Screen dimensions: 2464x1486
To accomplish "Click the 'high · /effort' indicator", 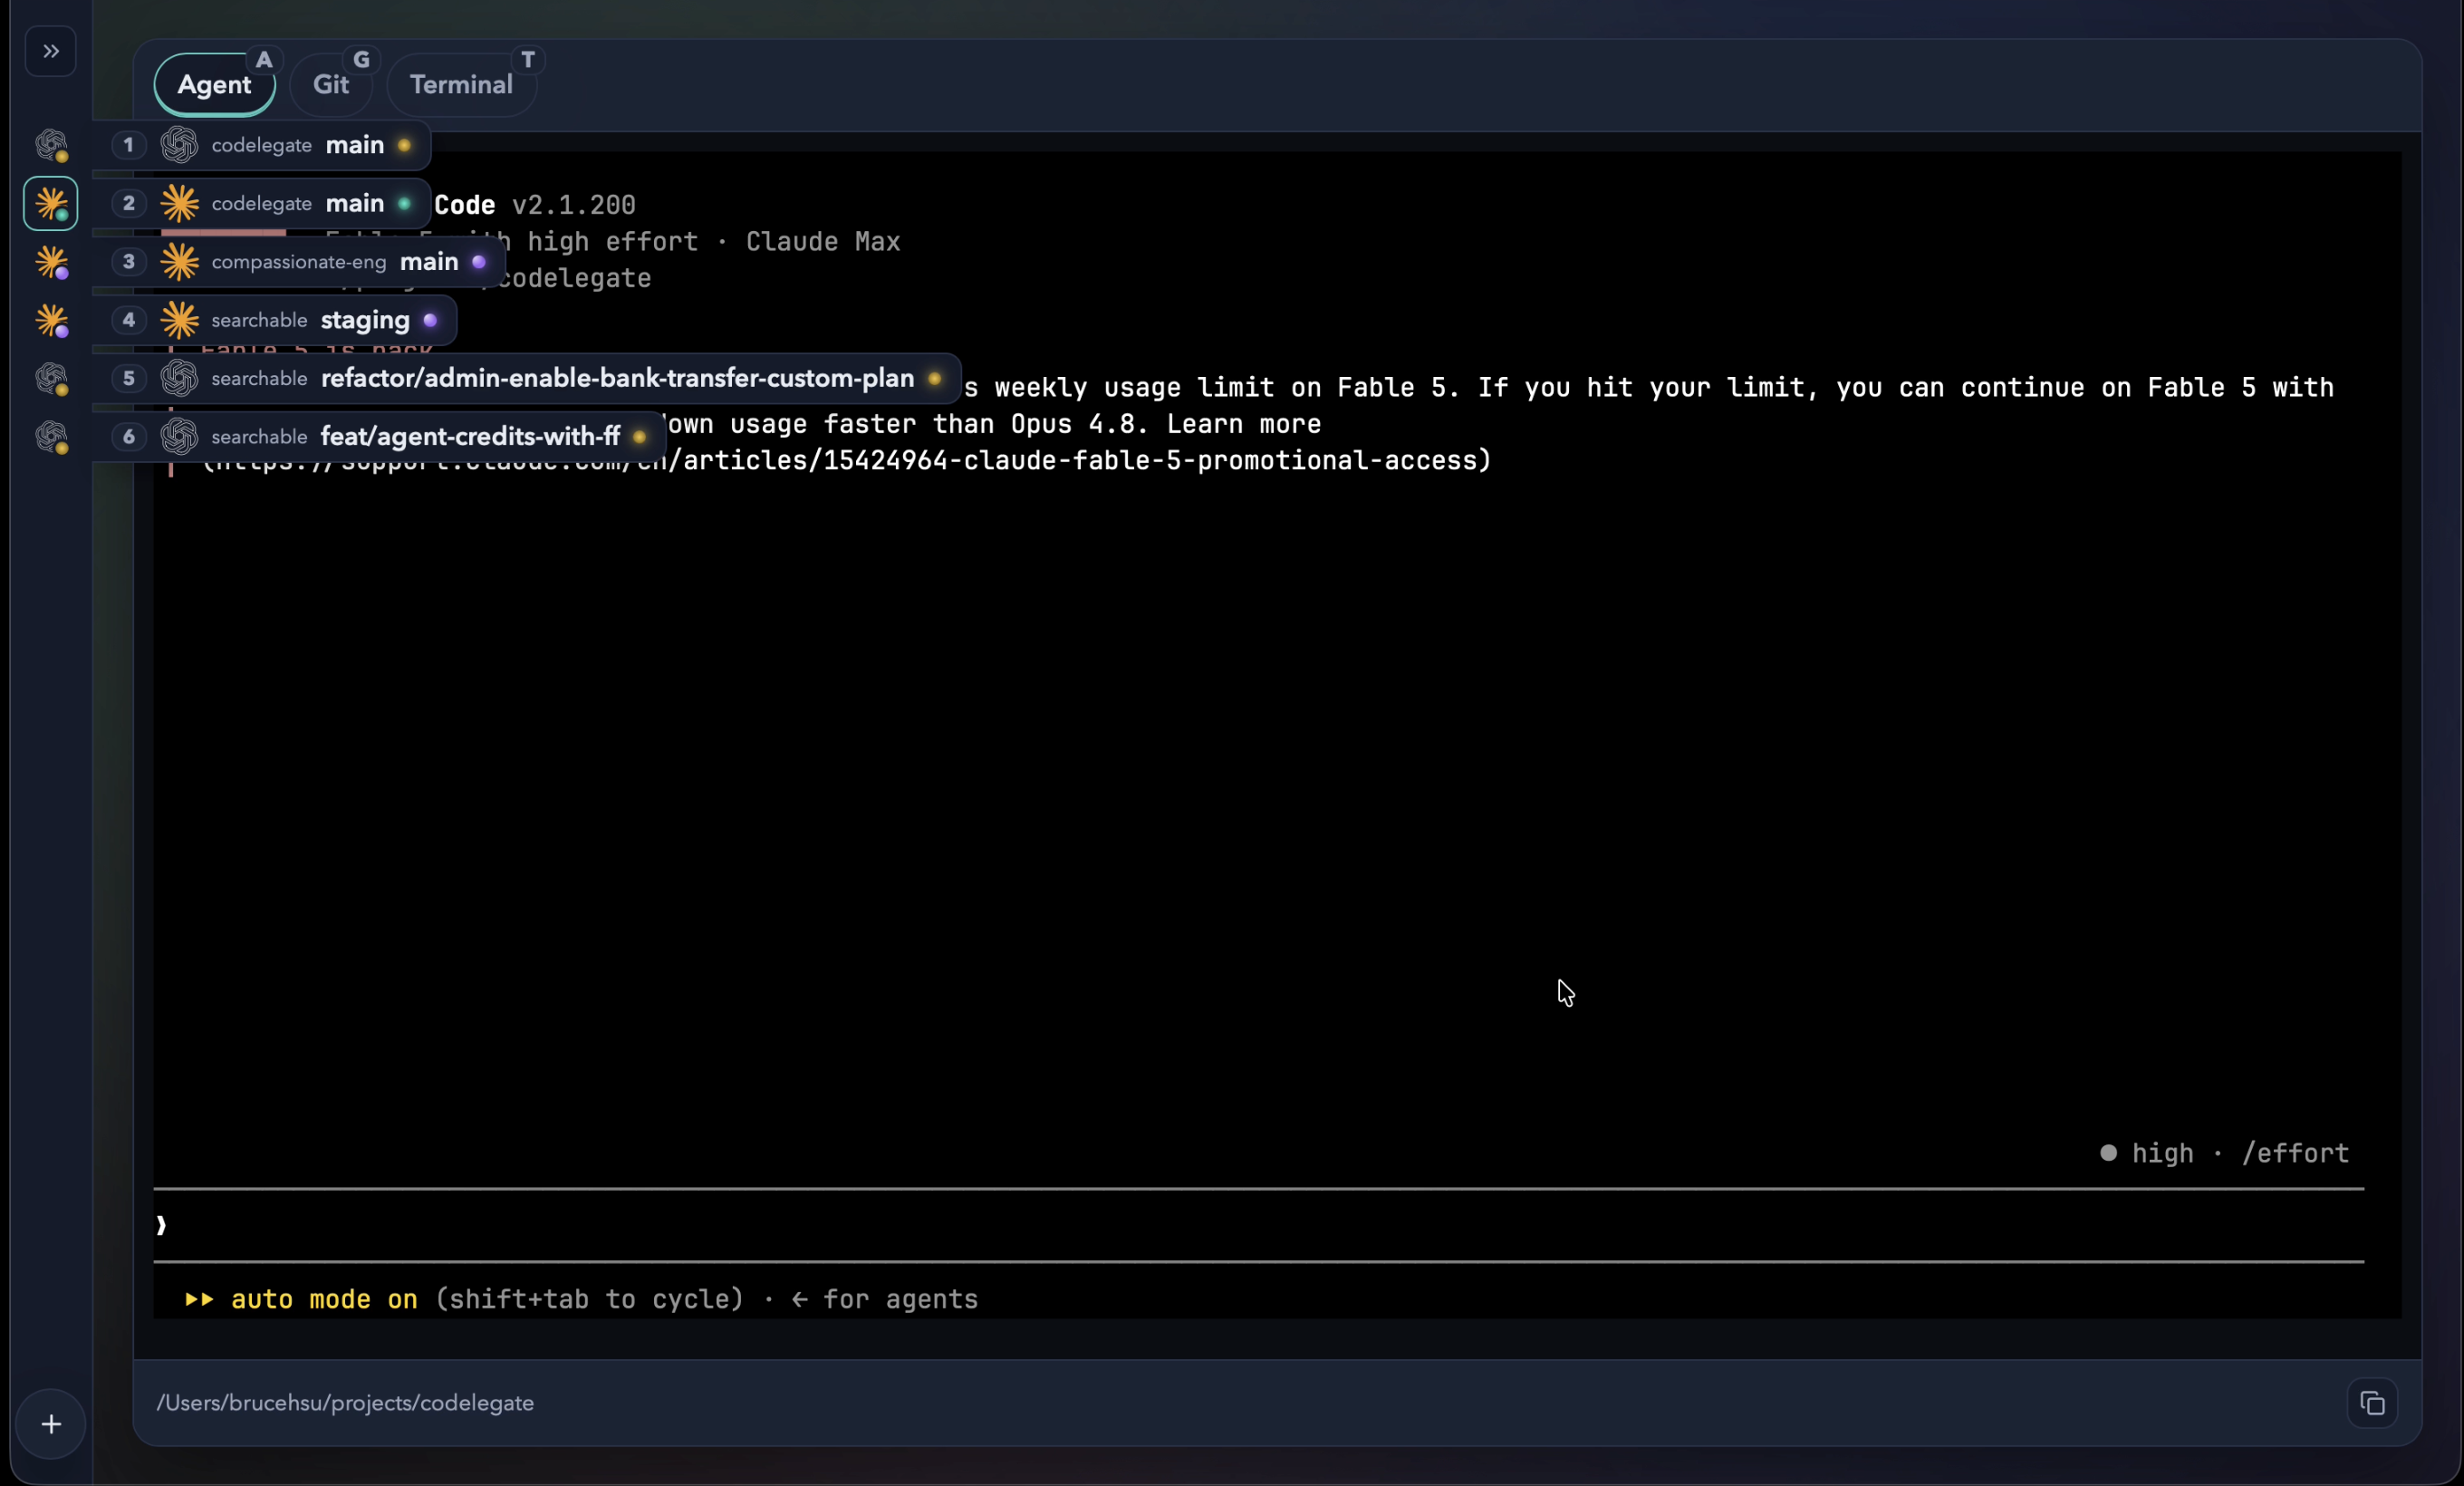I will pyautogui.click(x=2224, y=1153).
